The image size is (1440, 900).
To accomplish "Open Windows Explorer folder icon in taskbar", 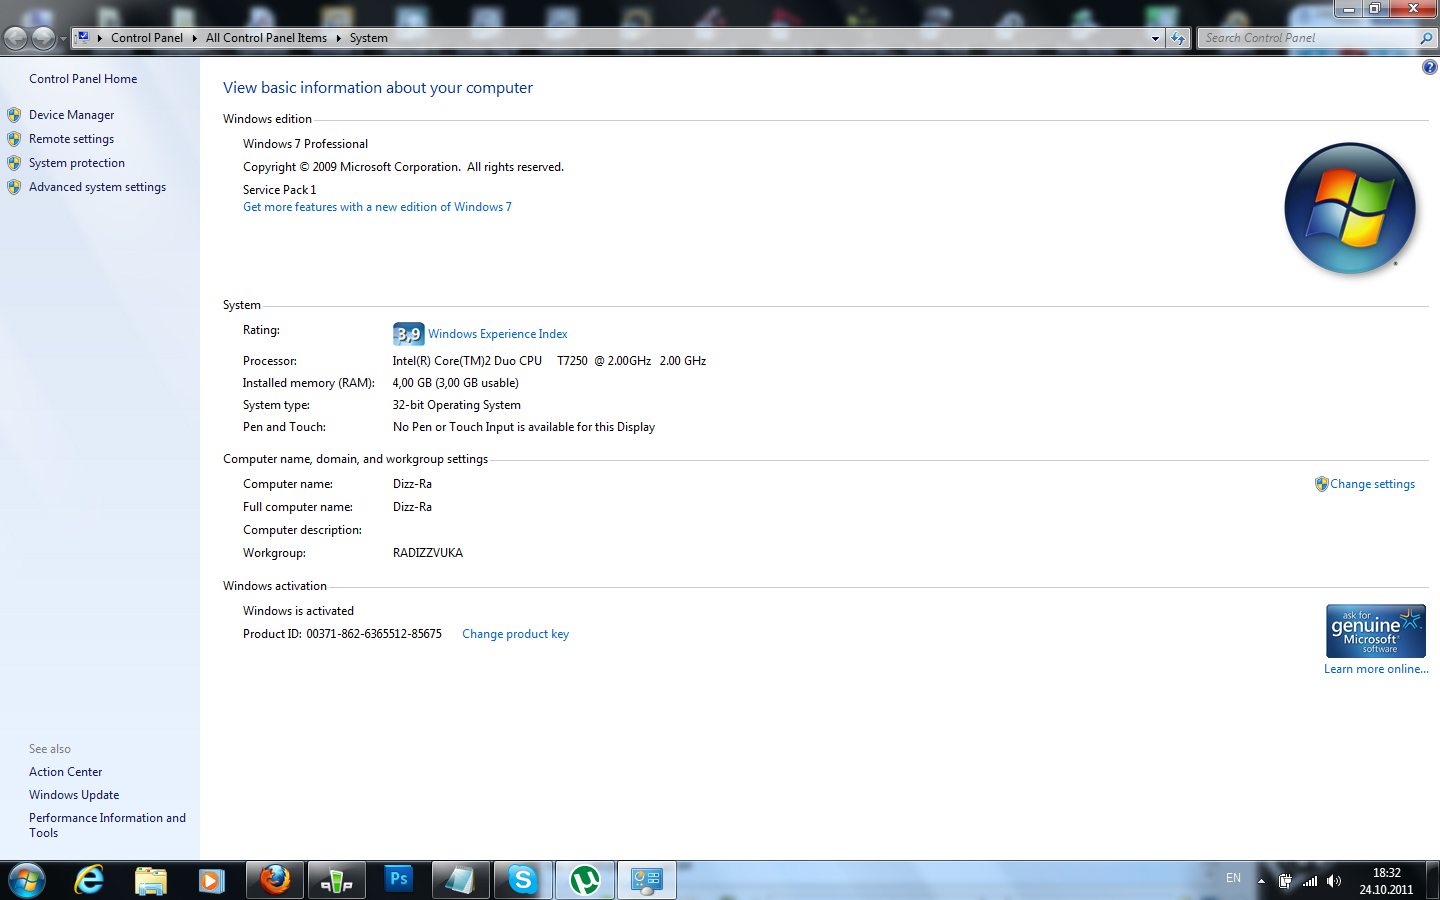I will click(x=151, y=880).
